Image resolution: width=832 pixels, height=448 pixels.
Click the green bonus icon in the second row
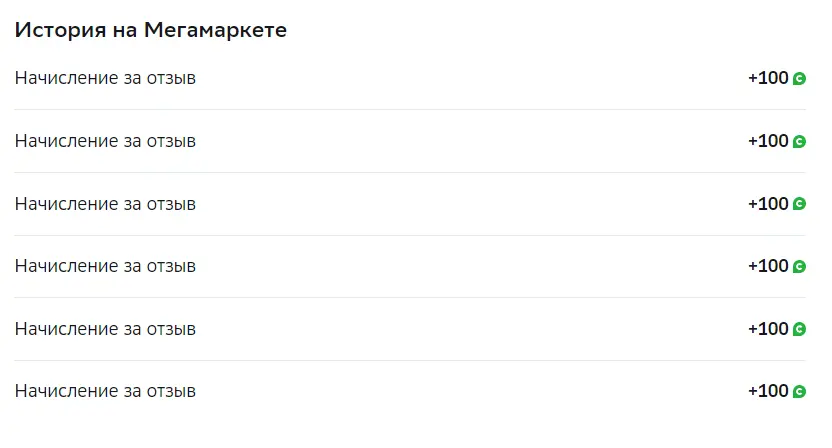click(x=799, y=142)
